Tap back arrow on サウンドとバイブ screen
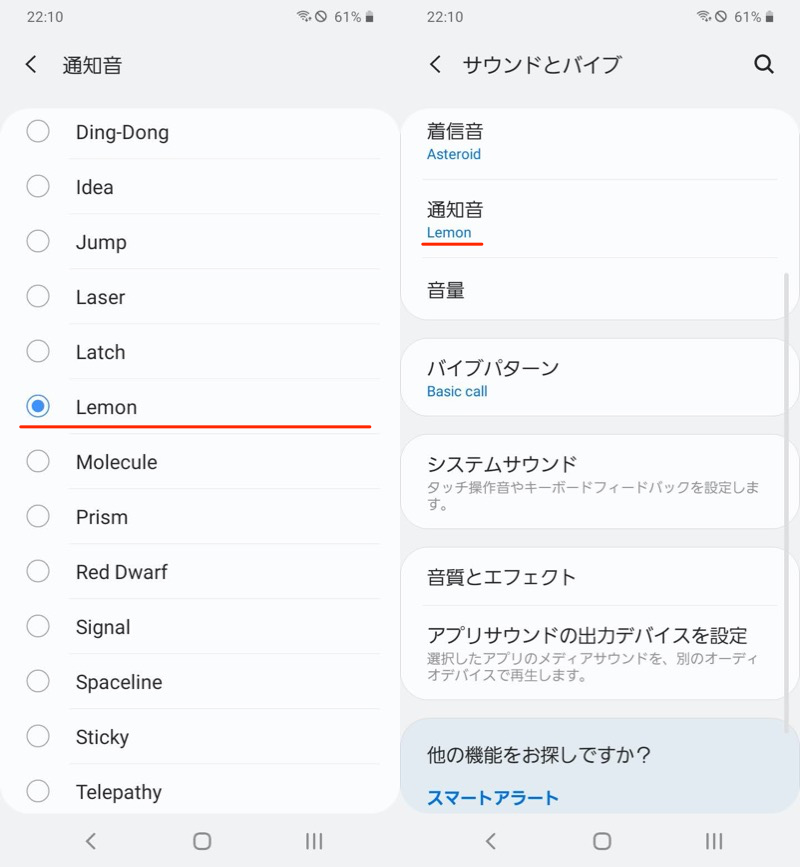The width and height of the screenshot is (800, 867). 435,65
